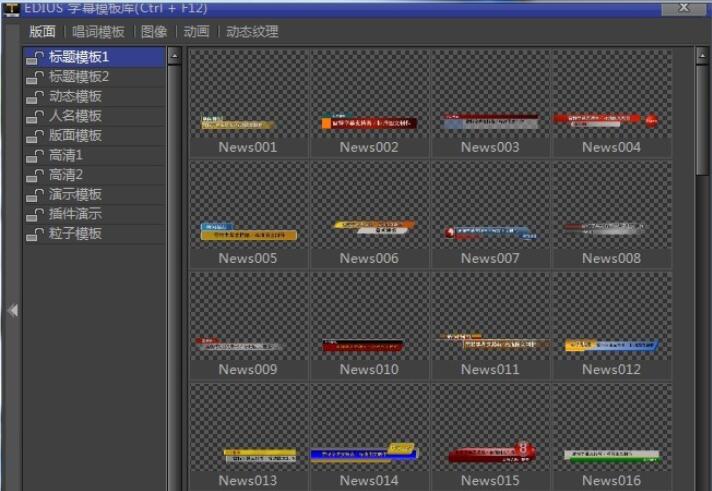Click the EDIUS title bar app icon
The width and height of the screenshot is (712, 491).
click(11, 9)
